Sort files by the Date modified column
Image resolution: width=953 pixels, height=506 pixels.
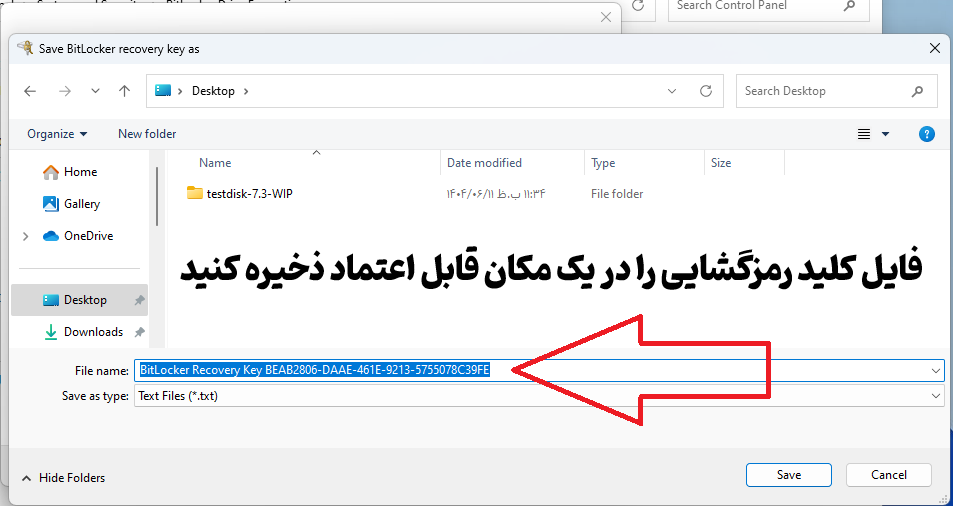[484, 163]
